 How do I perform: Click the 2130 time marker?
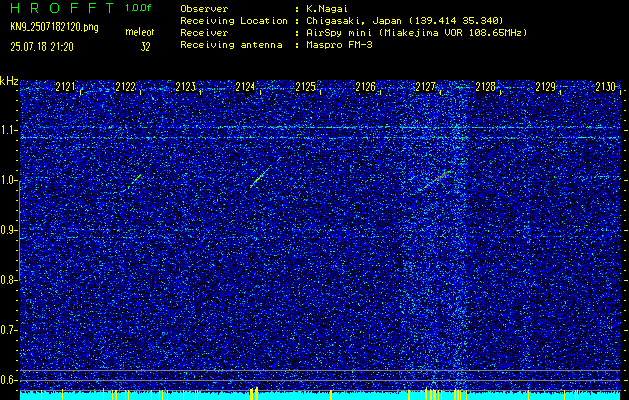(605, 87)
